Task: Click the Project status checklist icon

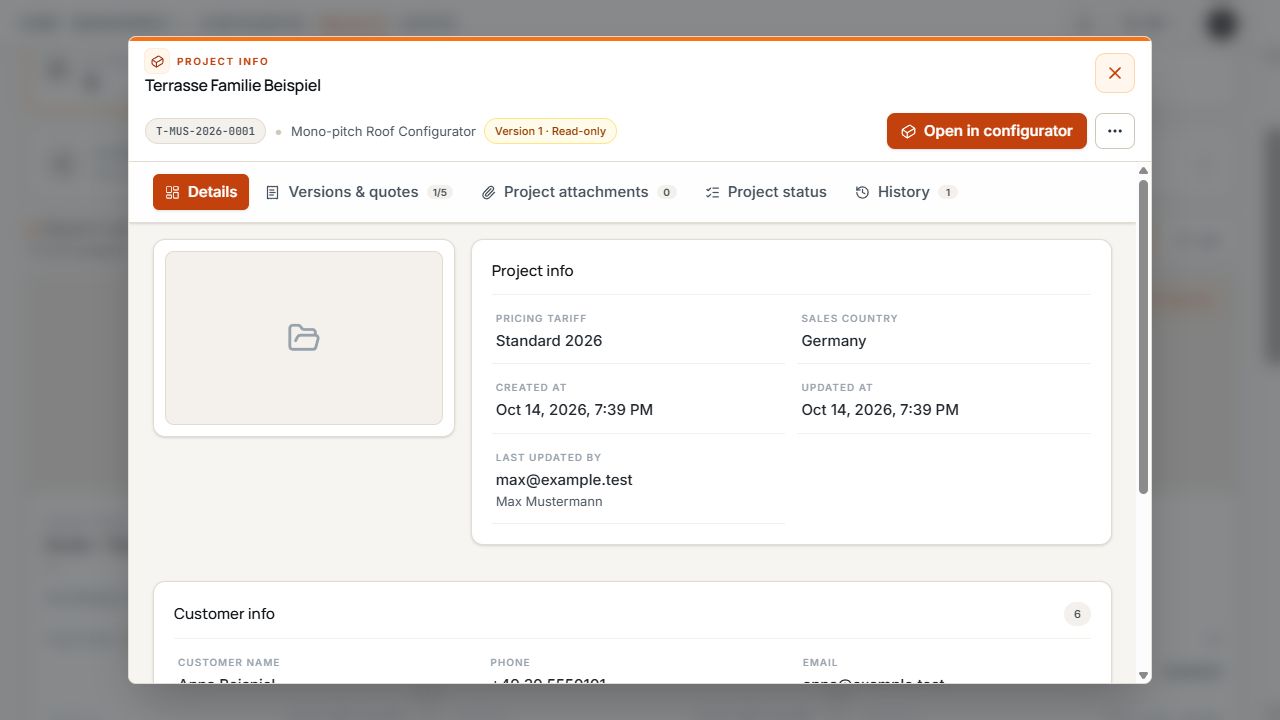Action: tap(712, 192)
